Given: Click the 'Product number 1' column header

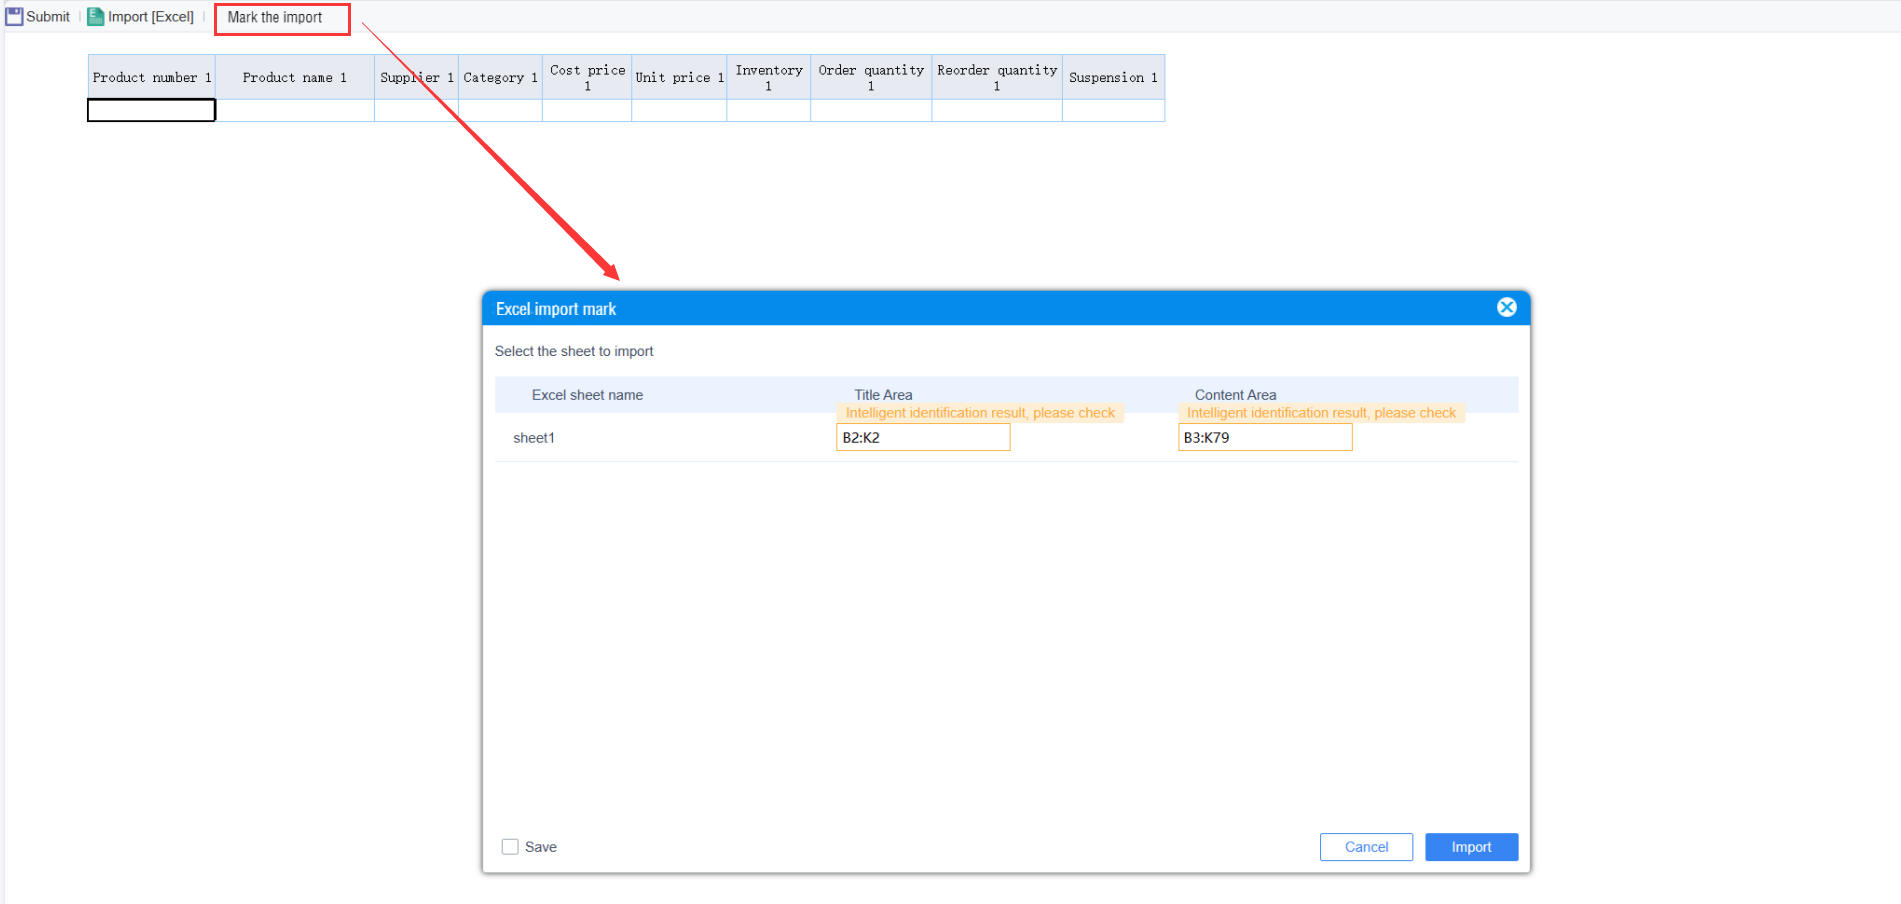Looking at the screenshot, I should pyautogui.click(x=151, y=77).
